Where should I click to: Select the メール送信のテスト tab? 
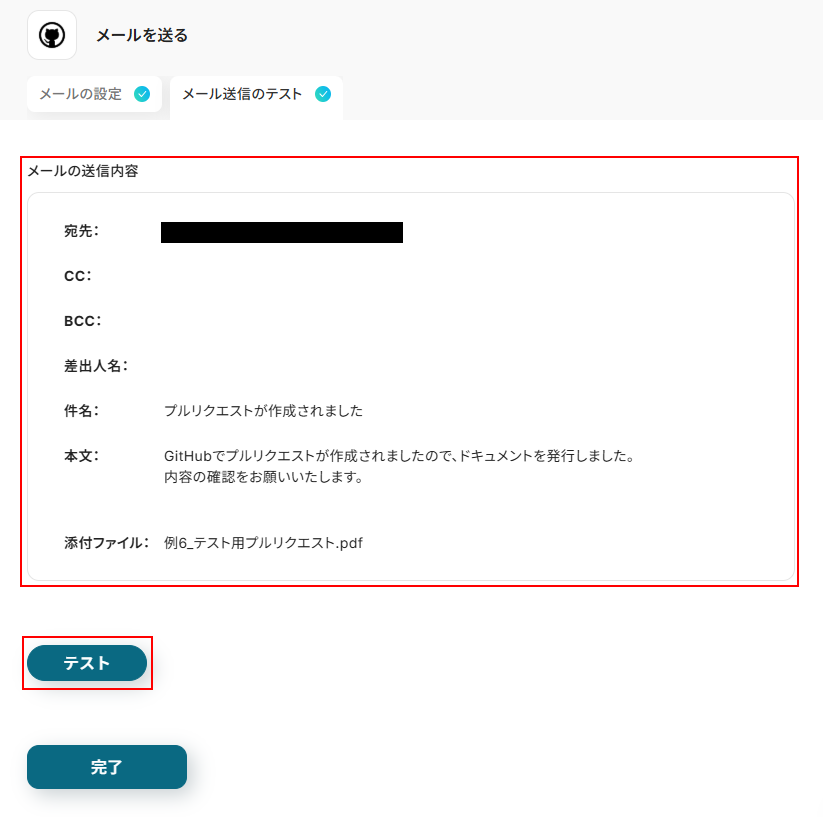point(256,97)
